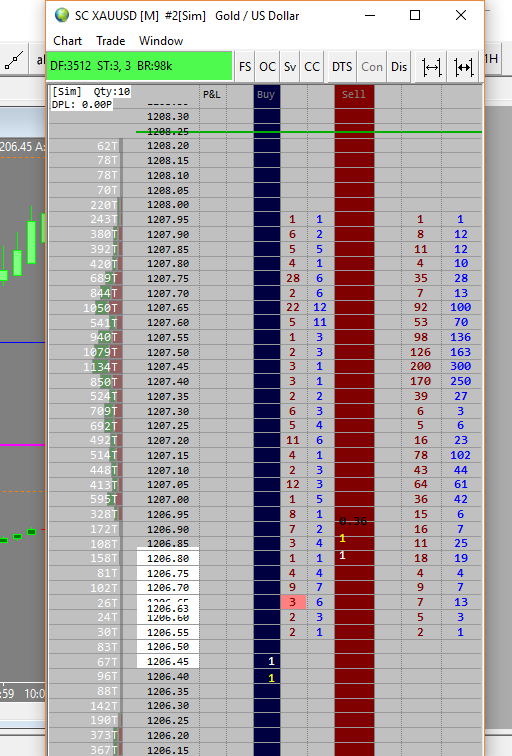
Task: Click the DPL: 0.00P label
Action: coord(81,104)
